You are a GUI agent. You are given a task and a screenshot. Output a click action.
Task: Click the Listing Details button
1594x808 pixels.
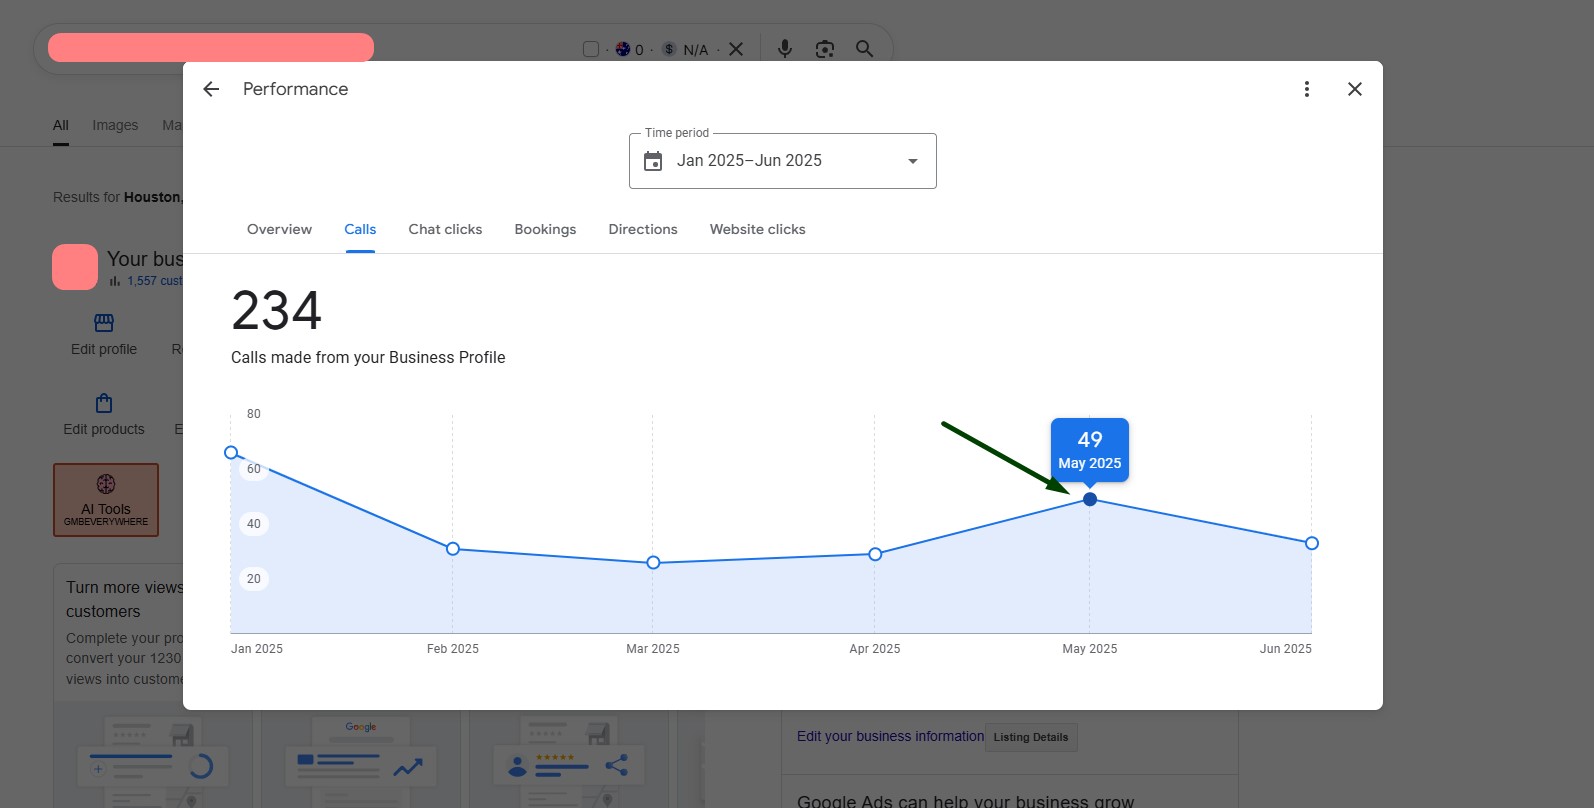coord(1031,737)
